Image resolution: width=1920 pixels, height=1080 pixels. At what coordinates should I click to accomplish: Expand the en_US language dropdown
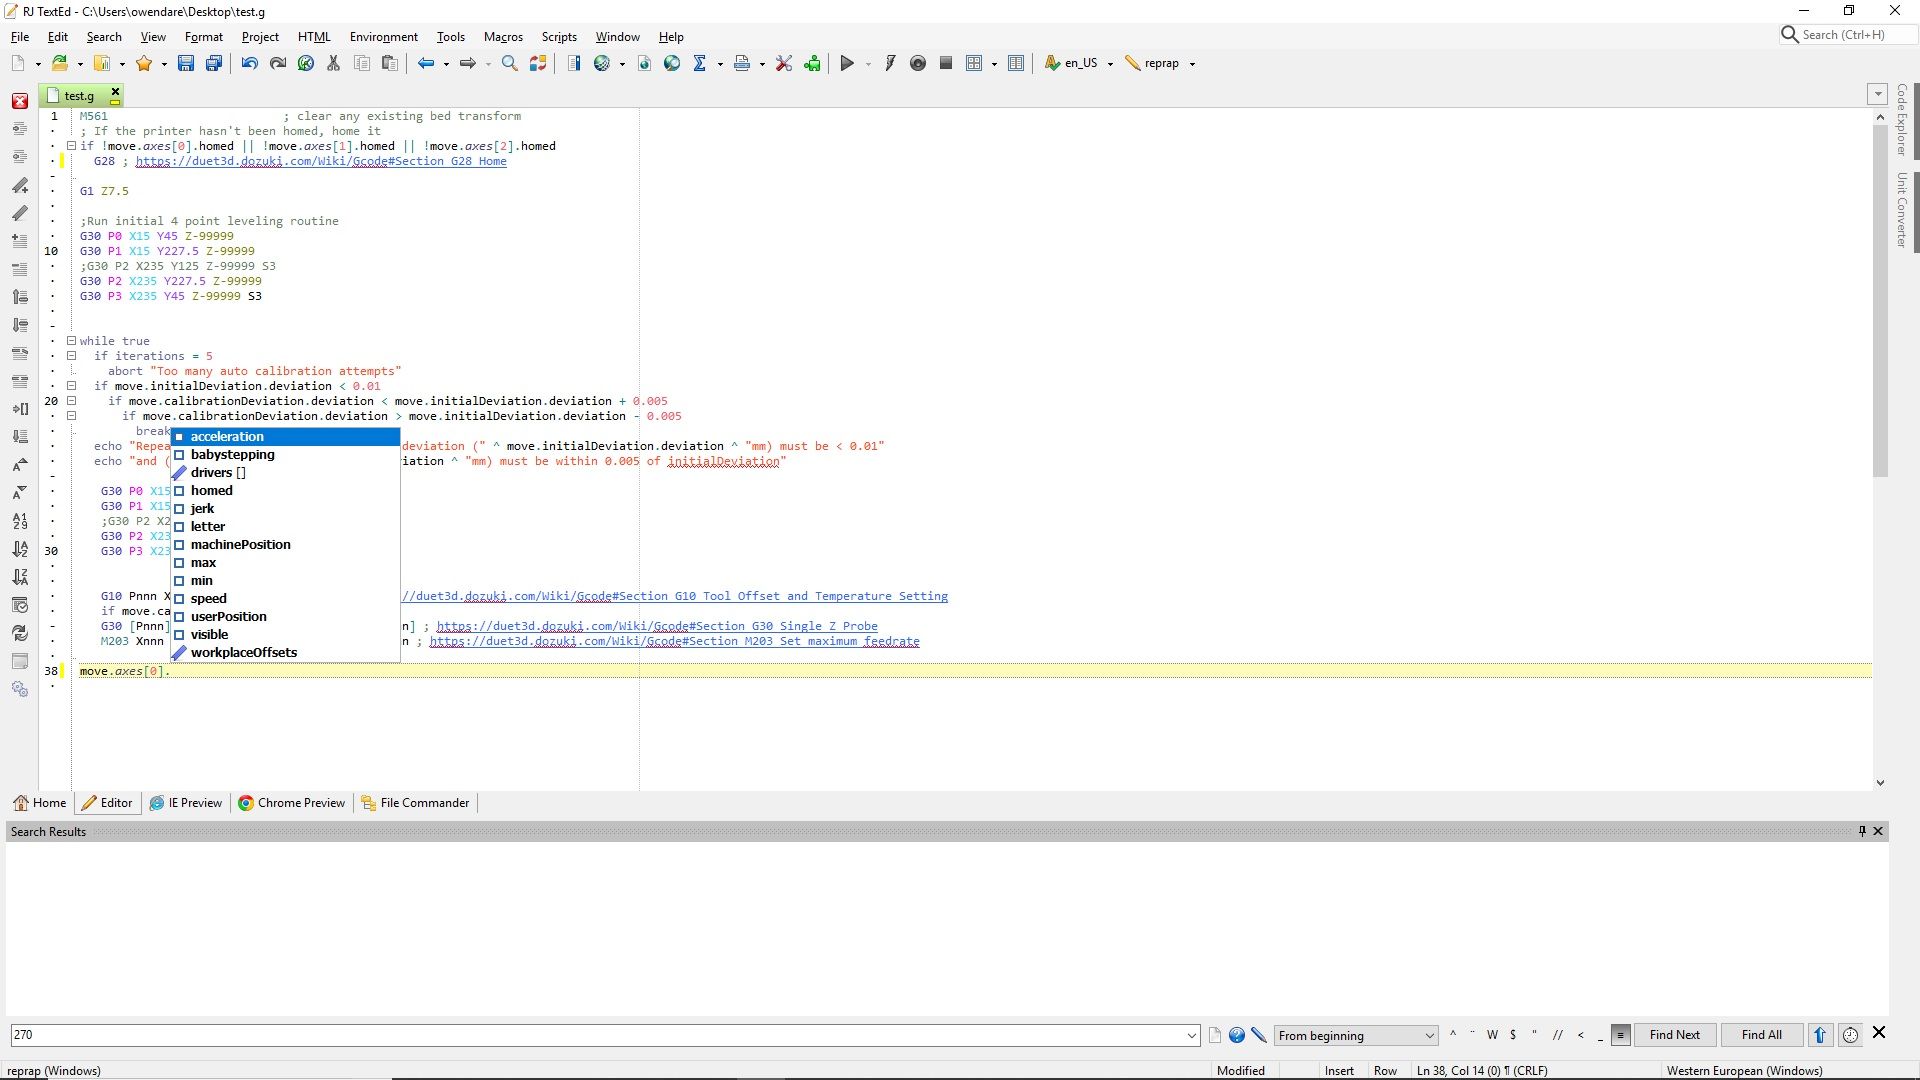point(1112,63)
